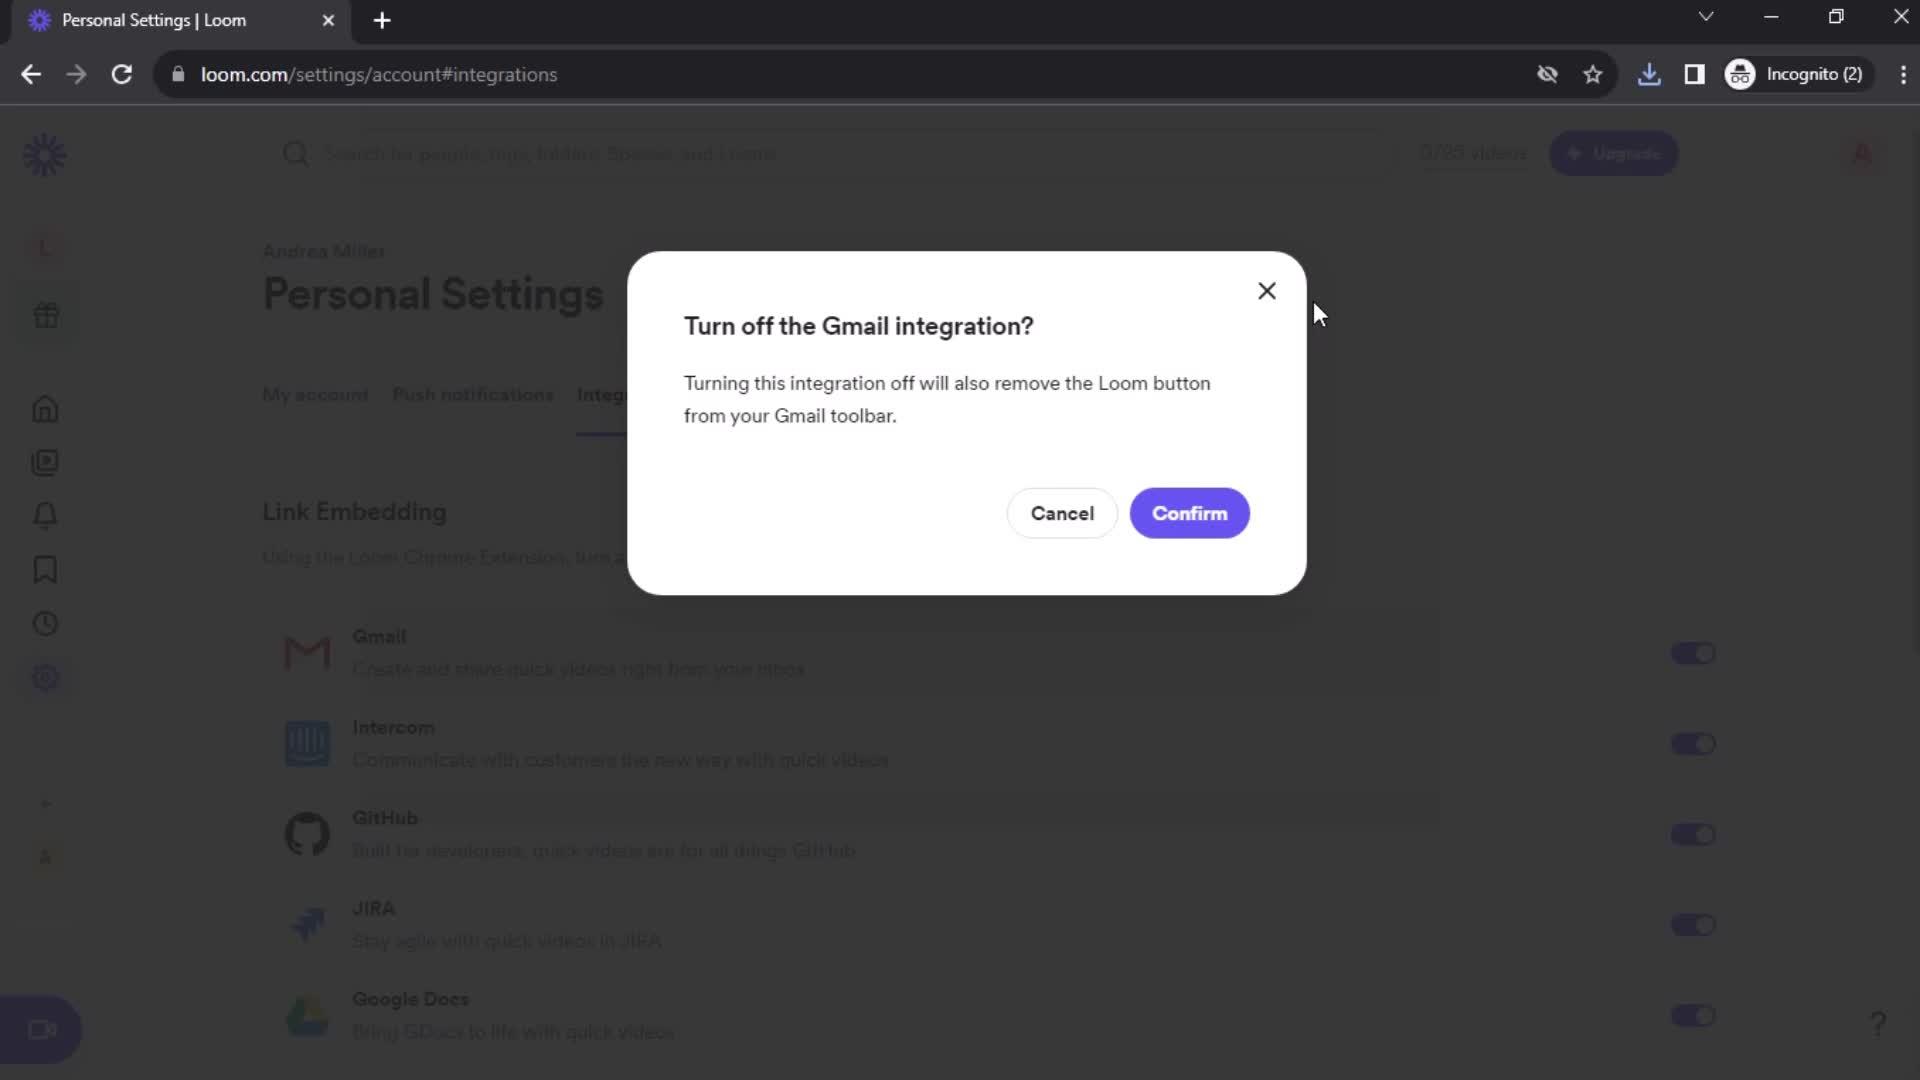Image resolution: width=1920 pixels, height=1080 pixels.
Task: Disable the JIRA integration toggle
Action: [1692, 923]
